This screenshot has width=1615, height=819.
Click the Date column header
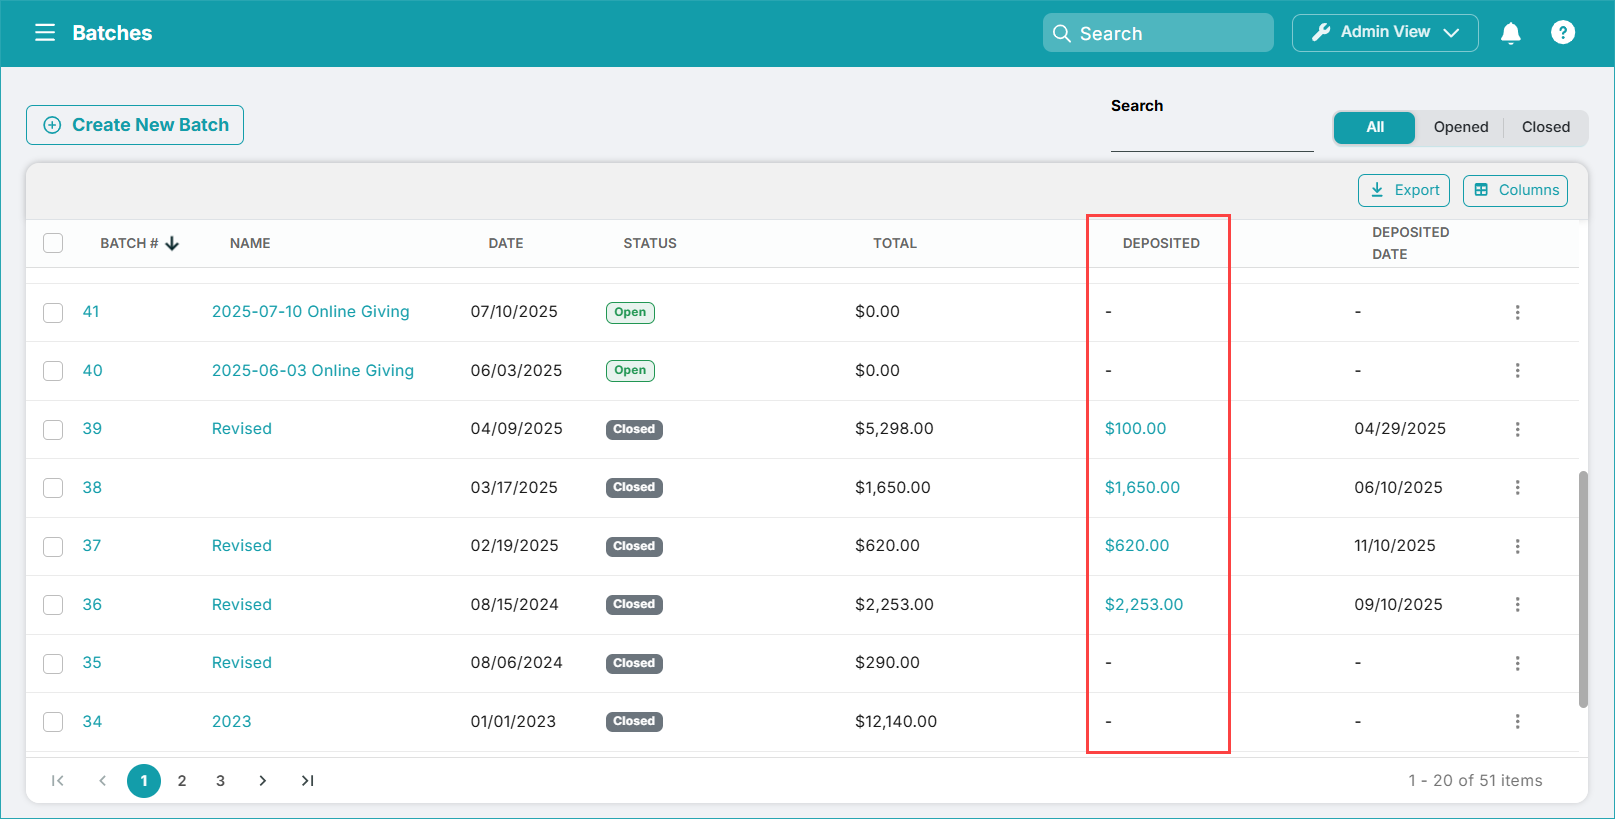[506, 243]
